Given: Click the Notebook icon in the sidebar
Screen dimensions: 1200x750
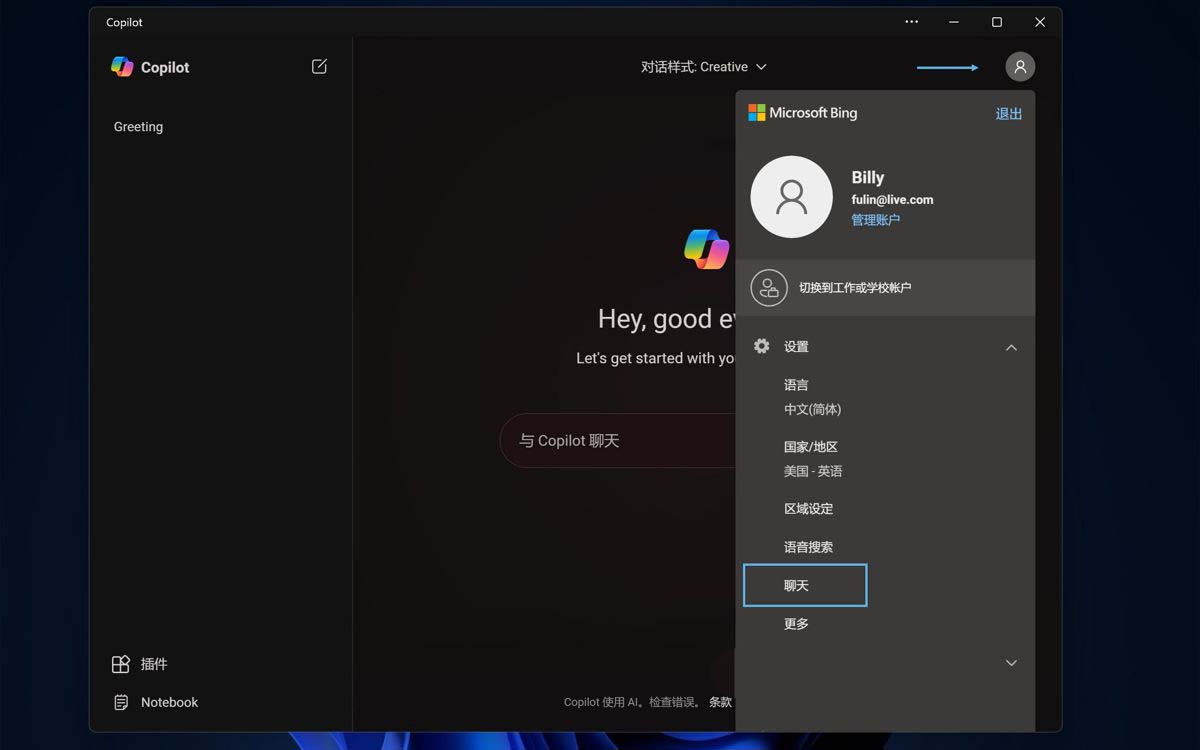Looking at the screenshot, I should coord(121,702).
